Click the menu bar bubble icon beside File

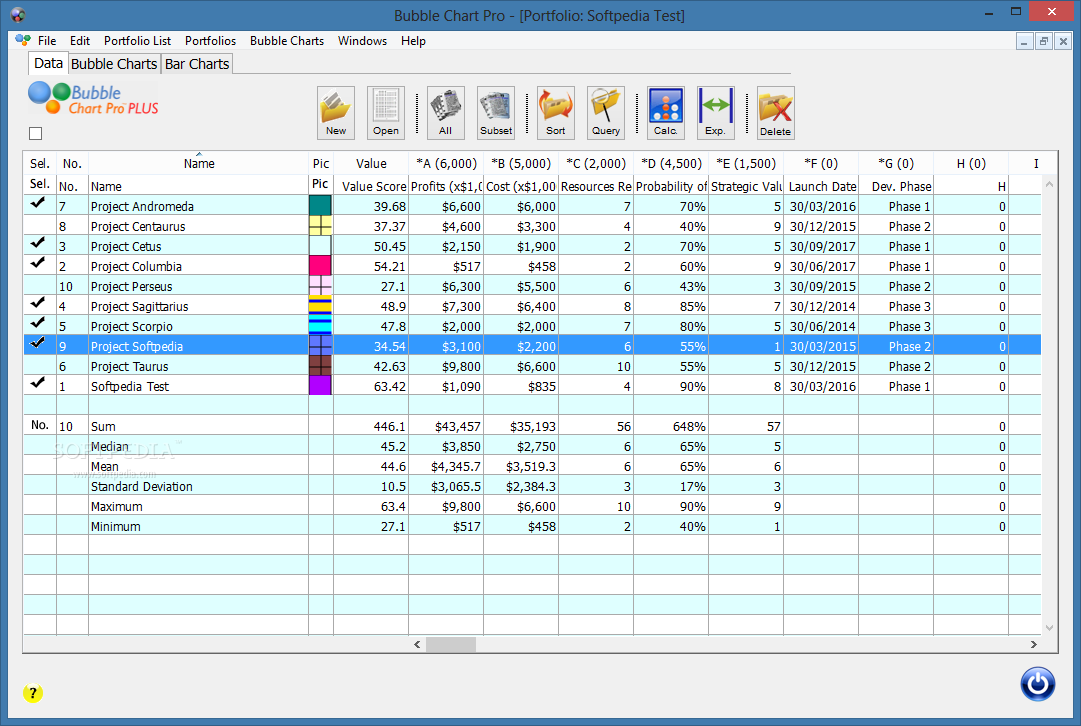(x=23, y=41)
